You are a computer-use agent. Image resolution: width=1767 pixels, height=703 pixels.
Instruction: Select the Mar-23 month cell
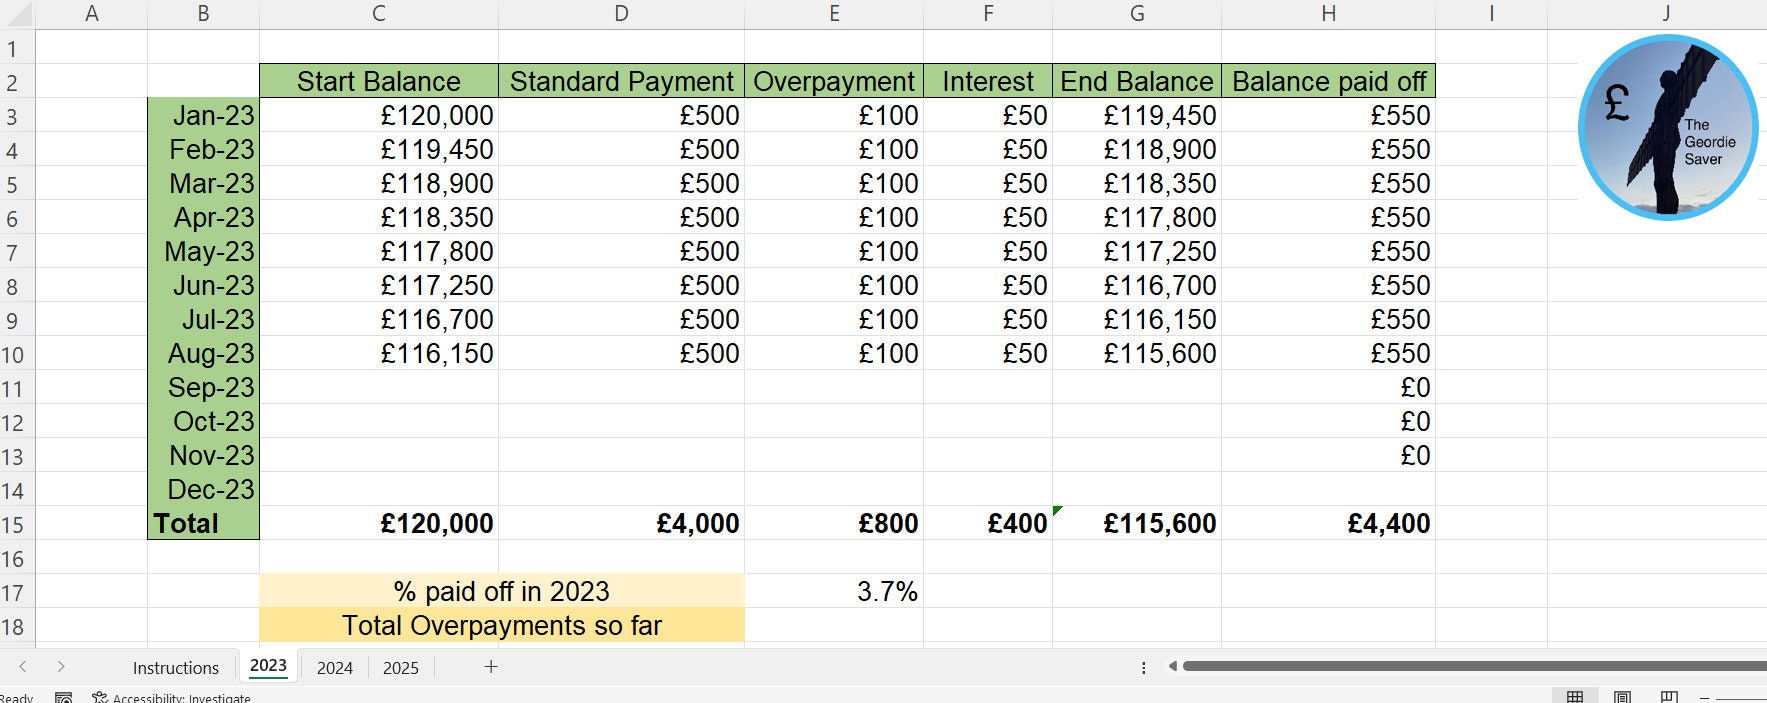203,183
